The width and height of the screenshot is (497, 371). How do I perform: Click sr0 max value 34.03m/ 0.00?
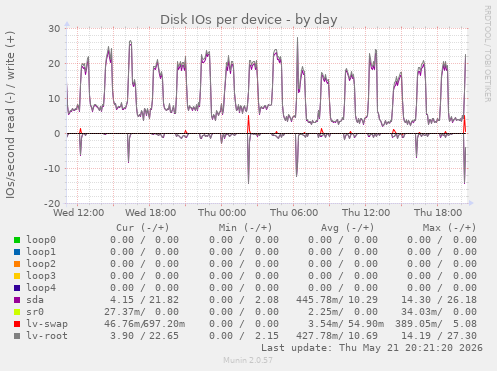(x=439, y=312)
